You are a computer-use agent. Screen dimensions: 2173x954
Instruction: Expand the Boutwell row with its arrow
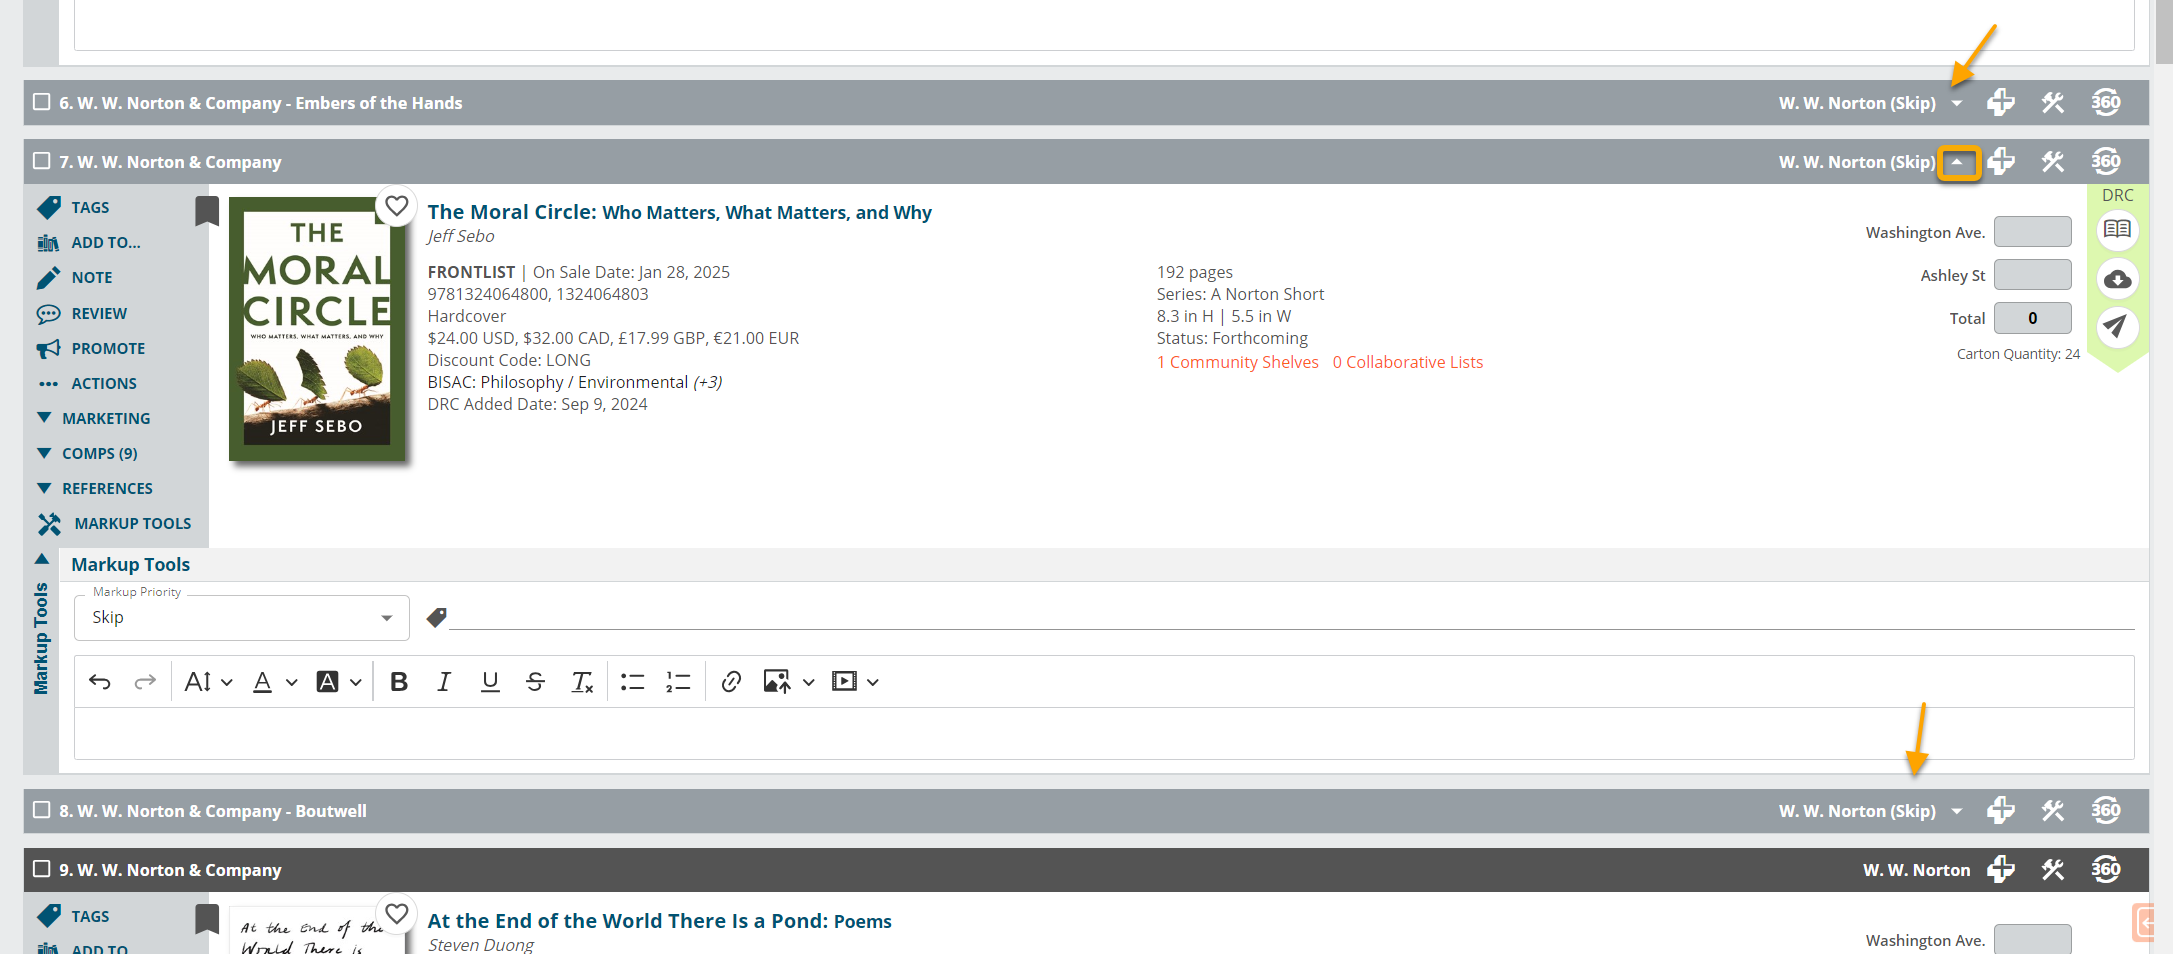(x=1957, y=811)
